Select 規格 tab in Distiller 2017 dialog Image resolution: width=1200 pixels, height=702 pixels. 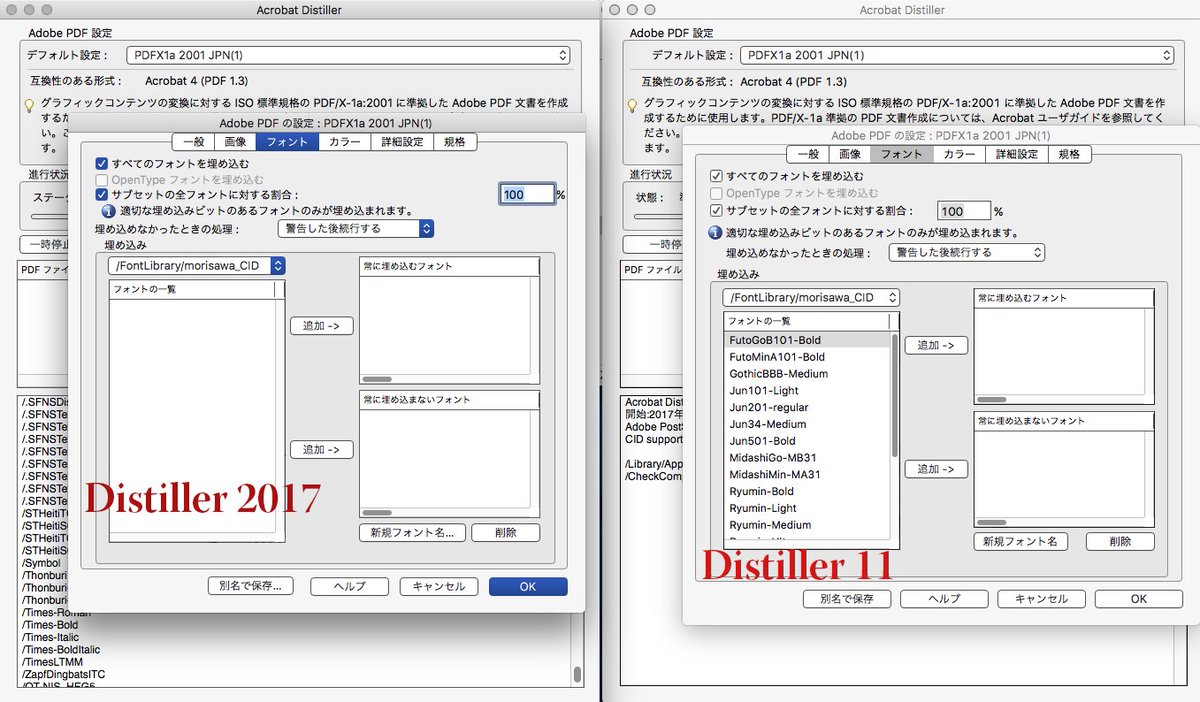click(x=455, y=142)
